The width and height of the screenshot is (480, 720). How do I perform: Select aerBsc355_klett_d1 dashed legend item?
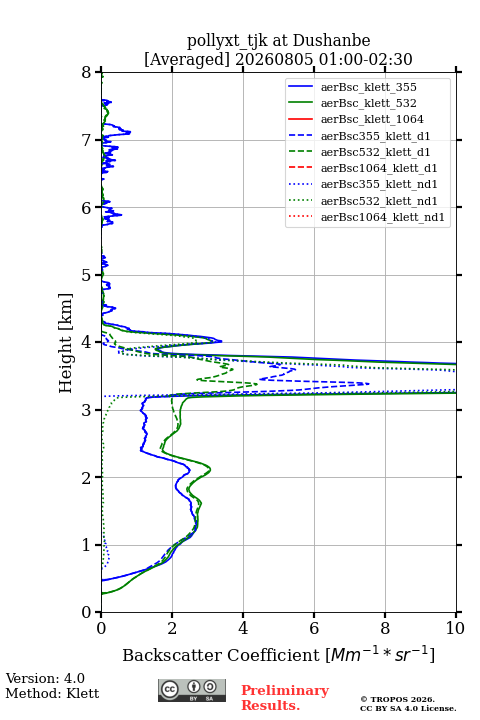pos(359,135)
